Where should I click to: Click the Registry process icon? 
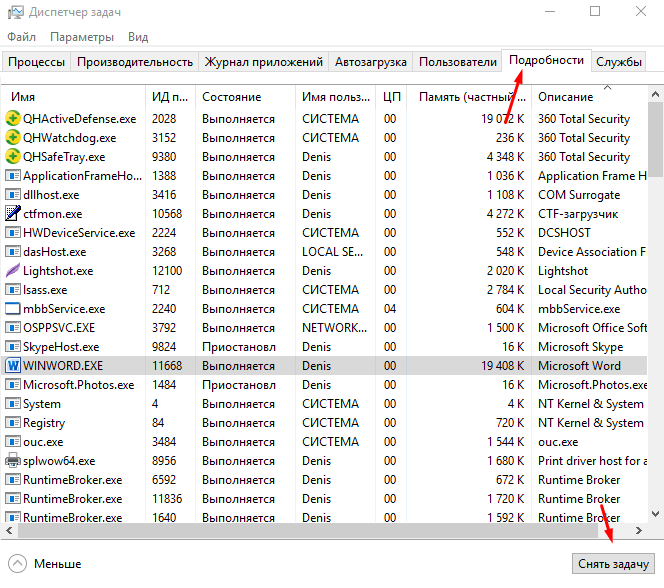tap(13, 422)
